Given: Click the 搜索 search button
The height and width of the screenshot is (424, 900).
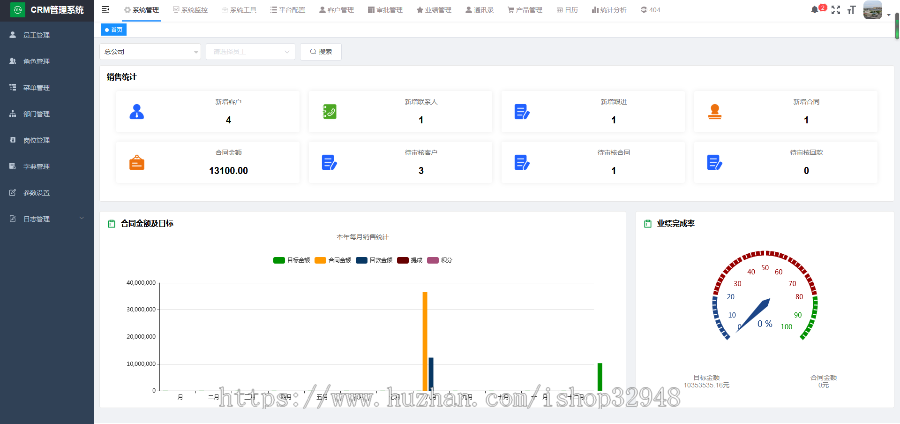Looking at the screenshot, I should coord(321,51).
